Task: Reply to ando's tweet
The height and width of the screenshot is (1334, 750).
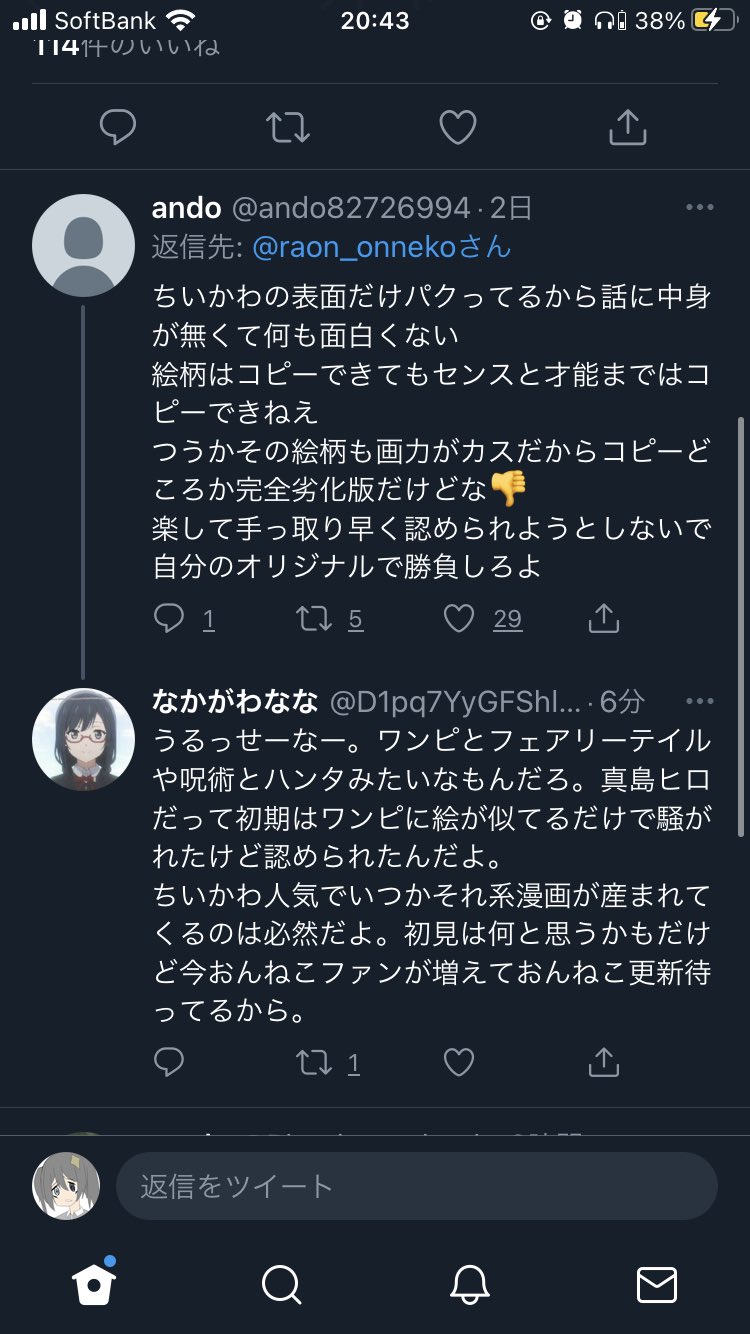Action: 169,620
